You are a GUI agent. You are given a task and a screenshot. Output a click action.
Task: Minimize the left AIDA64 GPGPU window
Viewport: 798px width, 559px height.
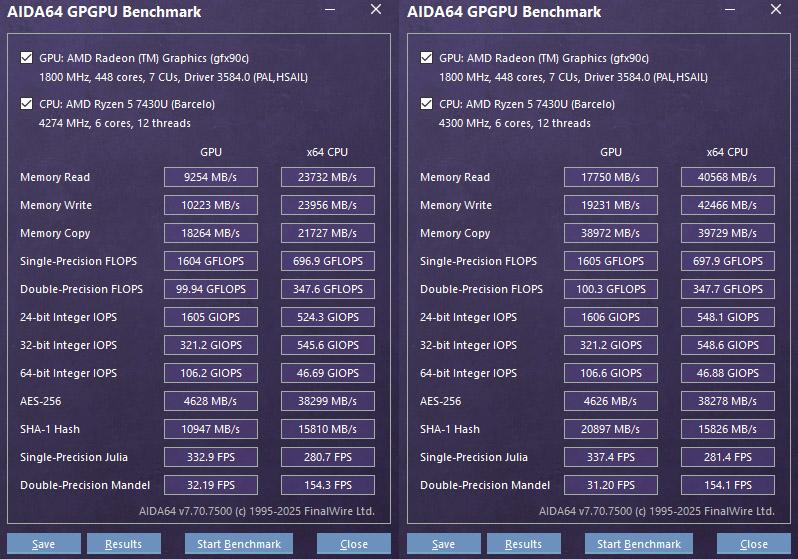pos(330,10)
